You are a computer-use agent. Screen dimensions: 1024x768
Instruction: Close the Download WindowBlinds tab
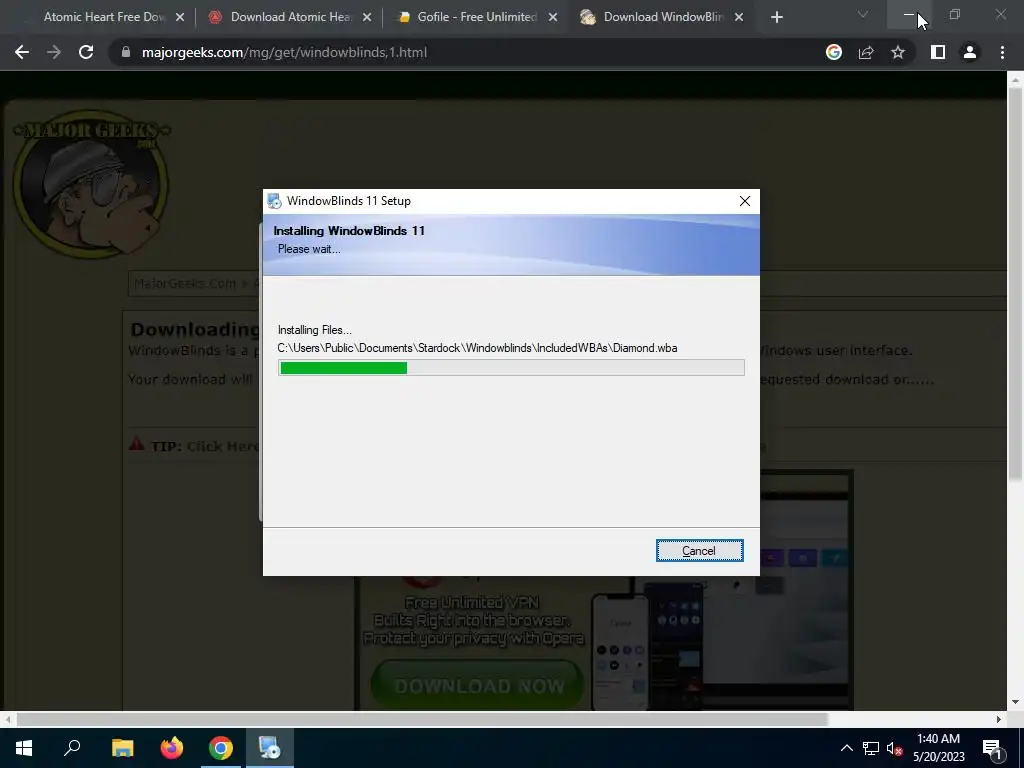coord(739,18)
